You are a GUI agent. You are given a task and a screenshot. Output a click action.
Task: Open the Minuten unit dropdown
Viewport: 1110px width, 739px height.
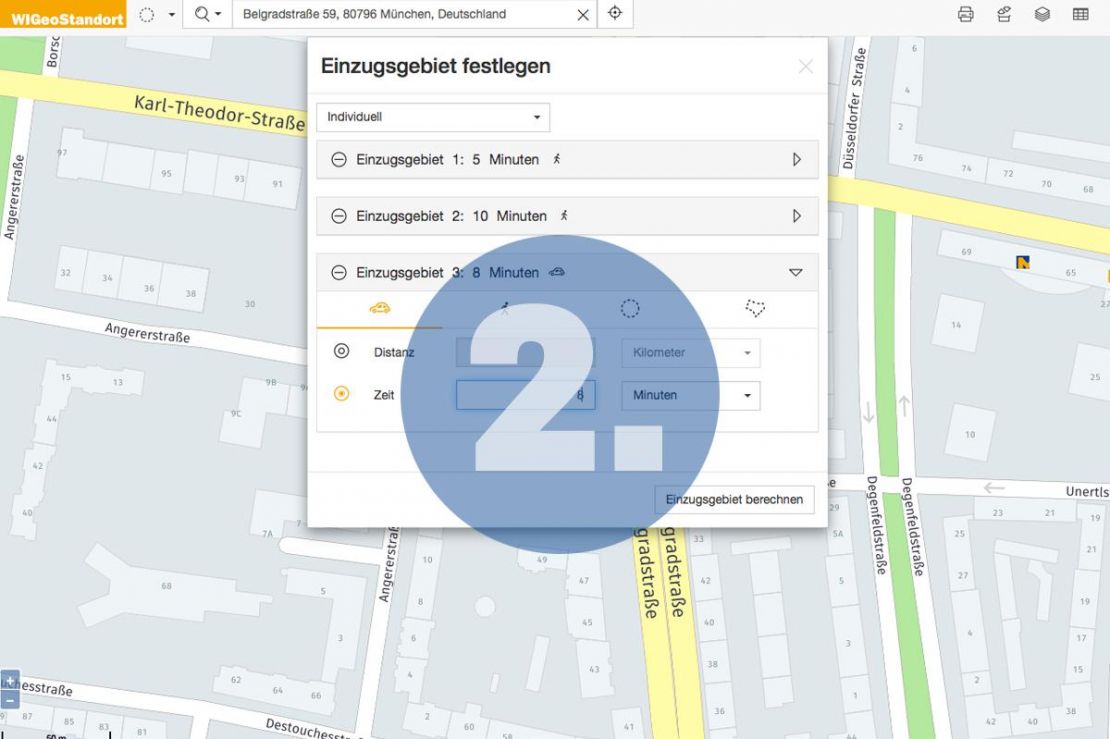pos(691,395)
